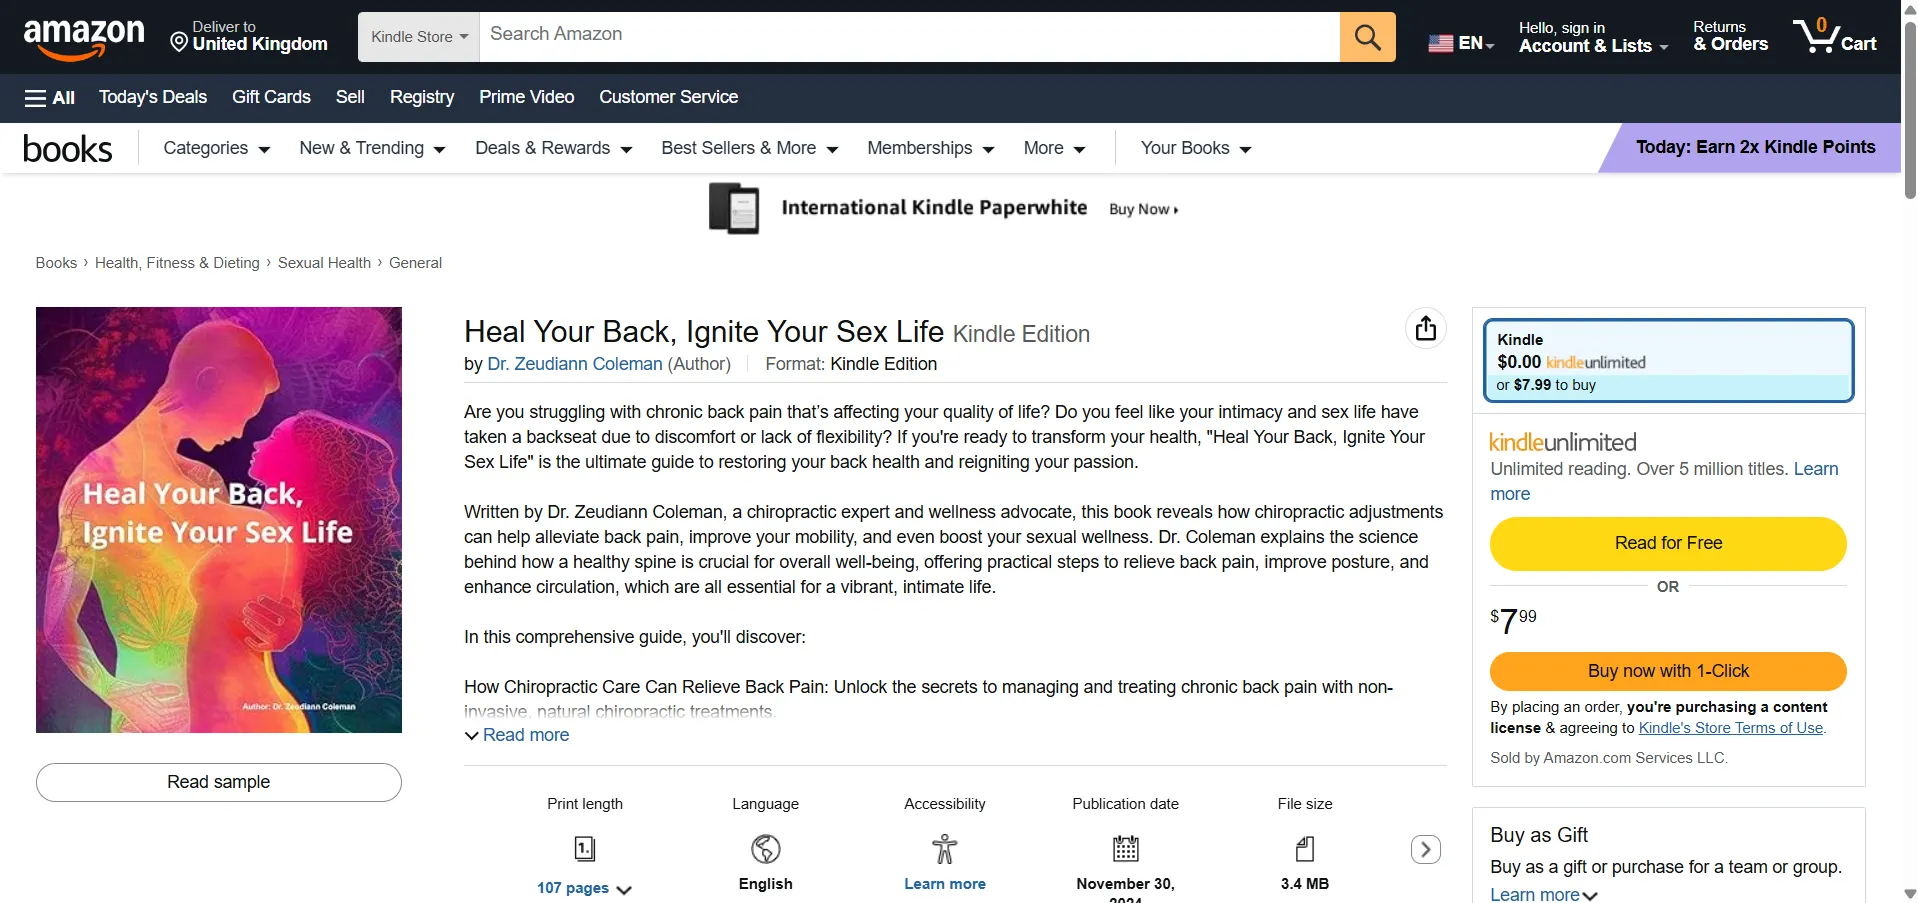Click the share icon beside the book title
The height and width of the screenshot is (903, 1918).
1426,328
